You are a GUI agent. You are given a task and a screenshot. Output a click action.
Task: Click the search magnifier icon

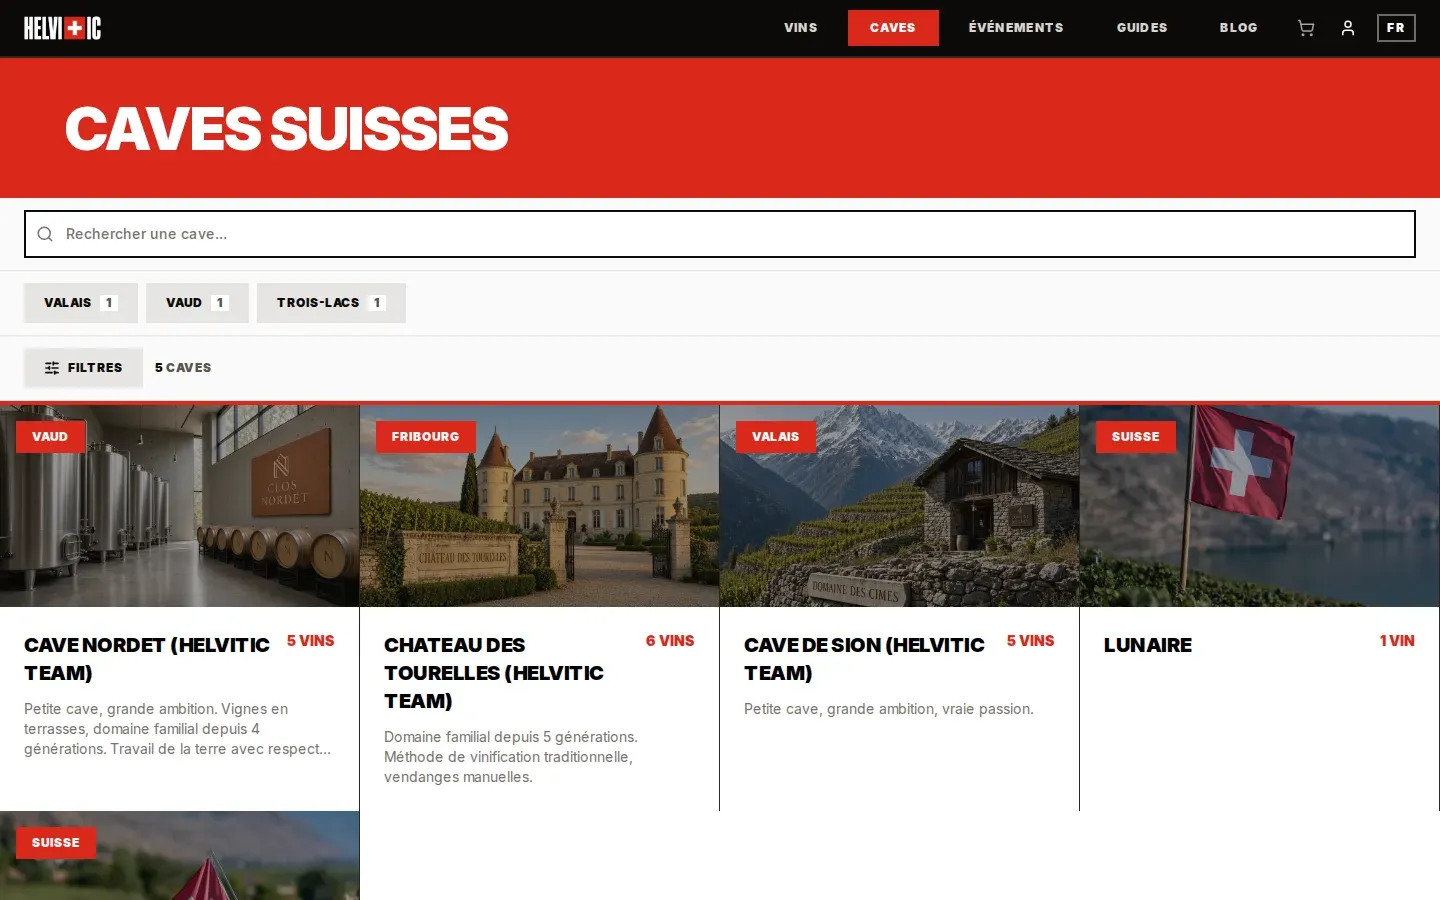click(45, 234)
